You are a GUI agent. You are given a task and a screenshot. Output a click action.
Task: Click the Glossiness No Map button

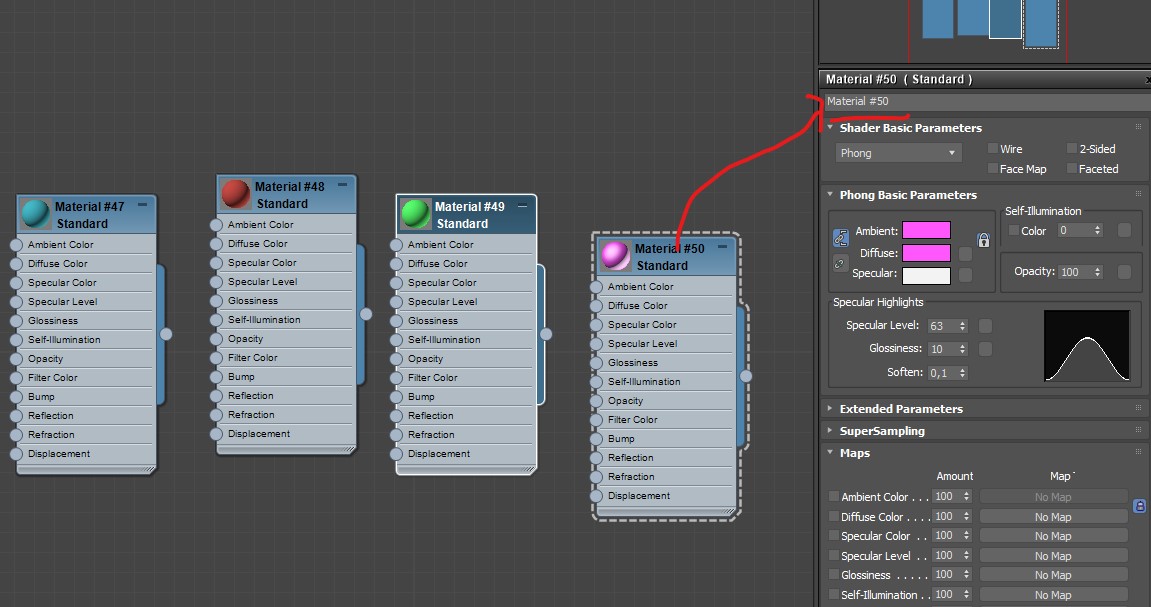tap(1053, 575)
